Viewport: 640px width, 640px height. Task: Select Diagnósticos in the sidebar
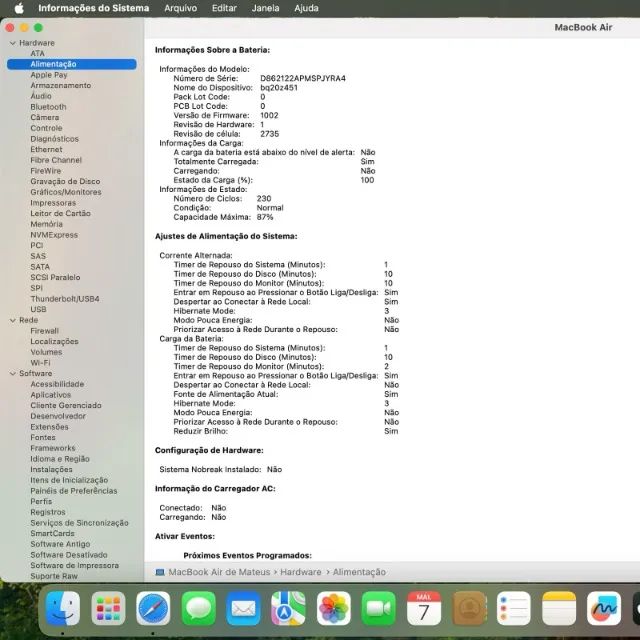coord(54,139)
